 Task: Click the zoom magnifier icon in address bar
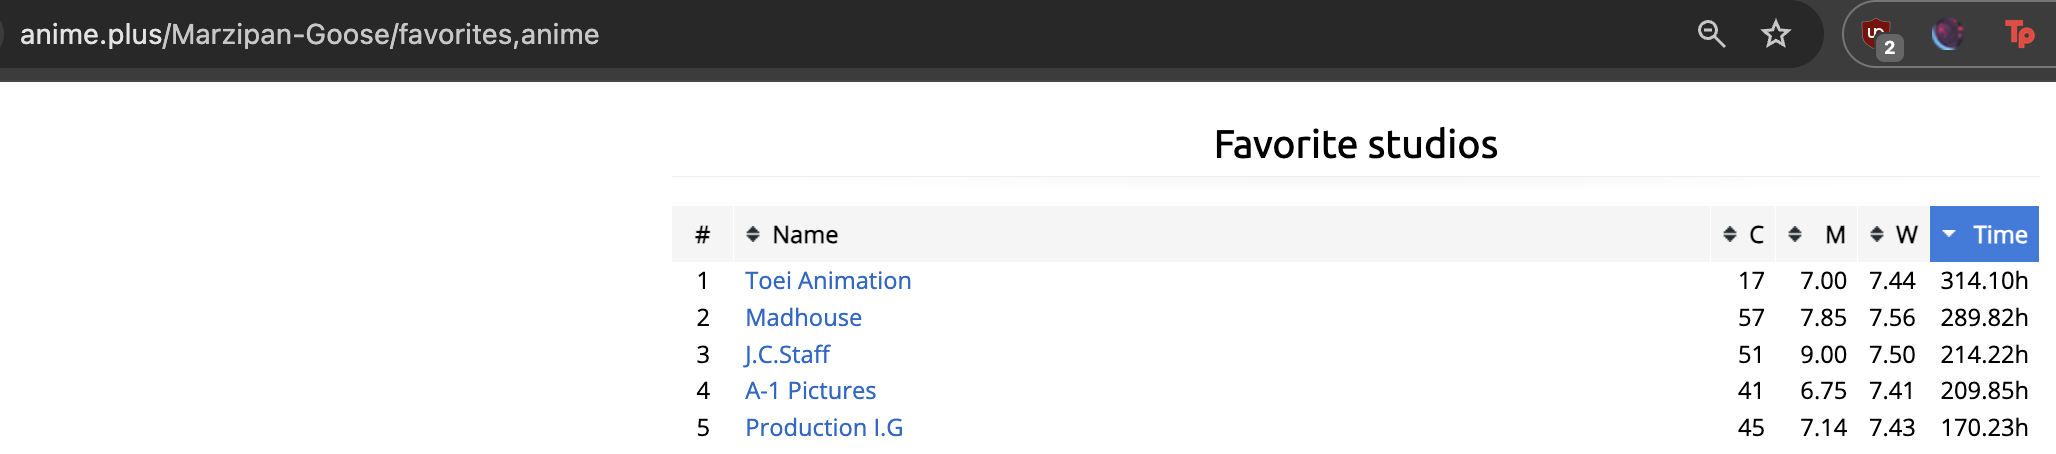pos(1711,34)
